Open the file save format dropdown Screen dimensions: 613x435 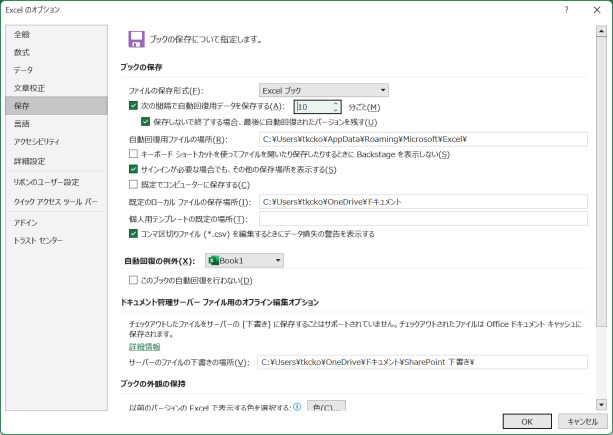tap(324, 90)
